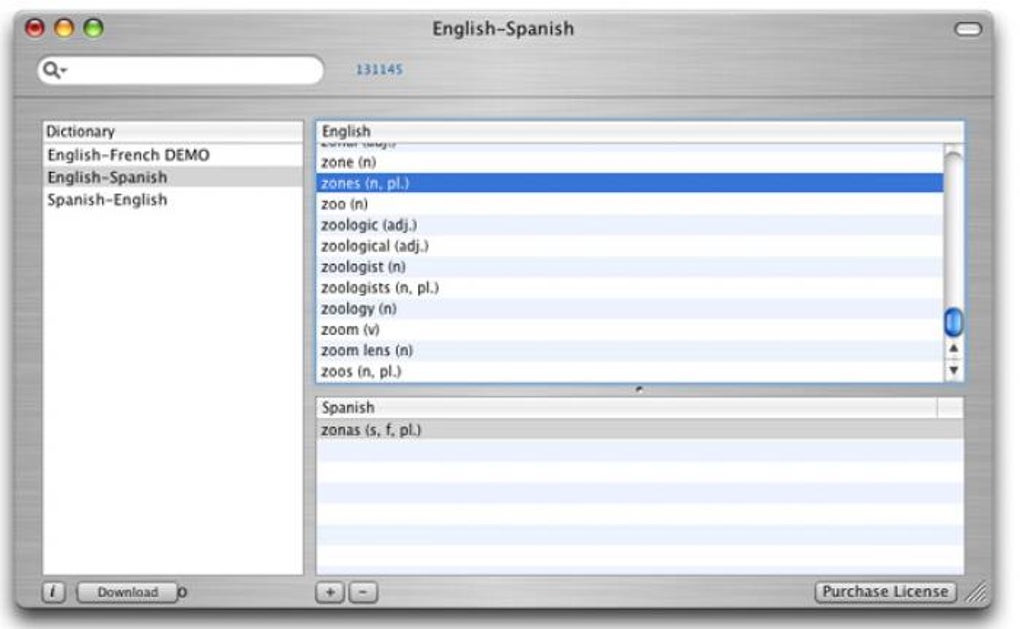
Task: Click the Purchase License button
Action: (885, 592)
